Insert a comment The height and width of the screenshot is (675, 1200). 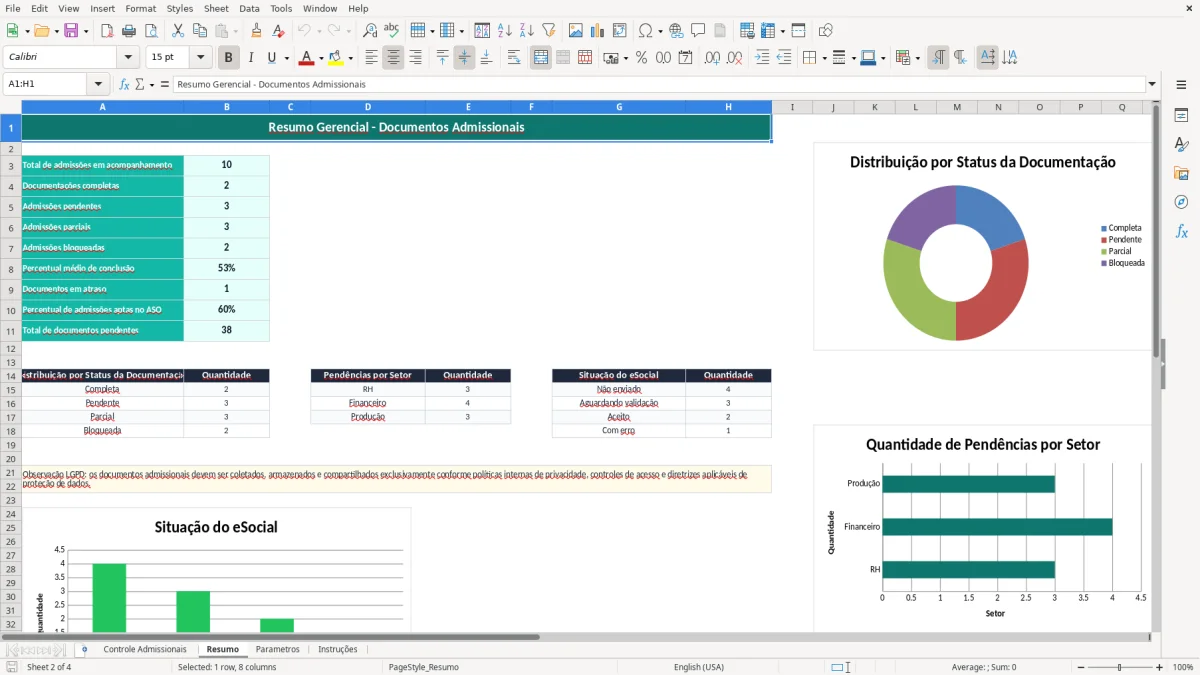tap(698, 31)
